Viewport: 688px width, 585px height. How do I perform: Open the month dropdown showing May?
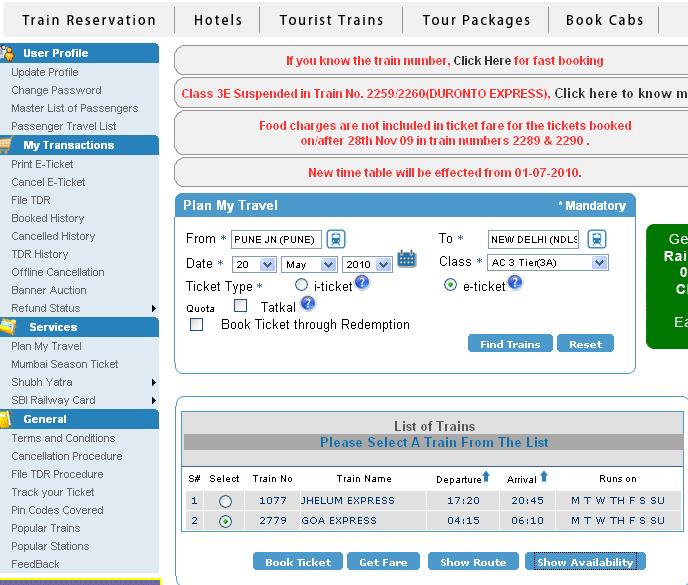tap(309, 264)
